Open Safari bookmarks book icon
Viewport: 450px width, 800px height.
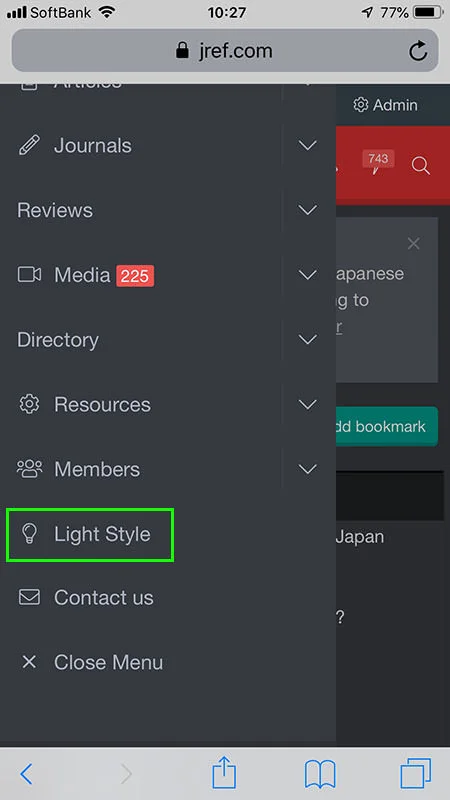point(320,774)
